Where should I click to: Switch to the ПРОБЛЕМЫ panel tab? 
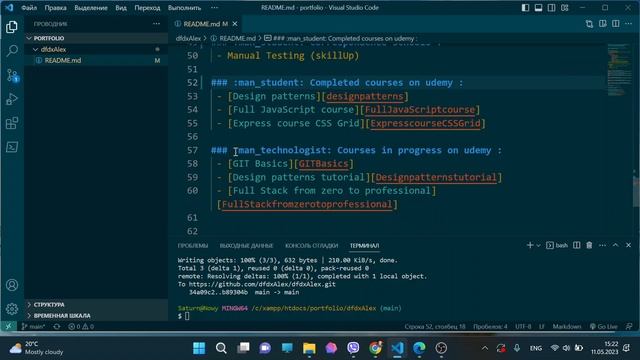coord(193,245)
